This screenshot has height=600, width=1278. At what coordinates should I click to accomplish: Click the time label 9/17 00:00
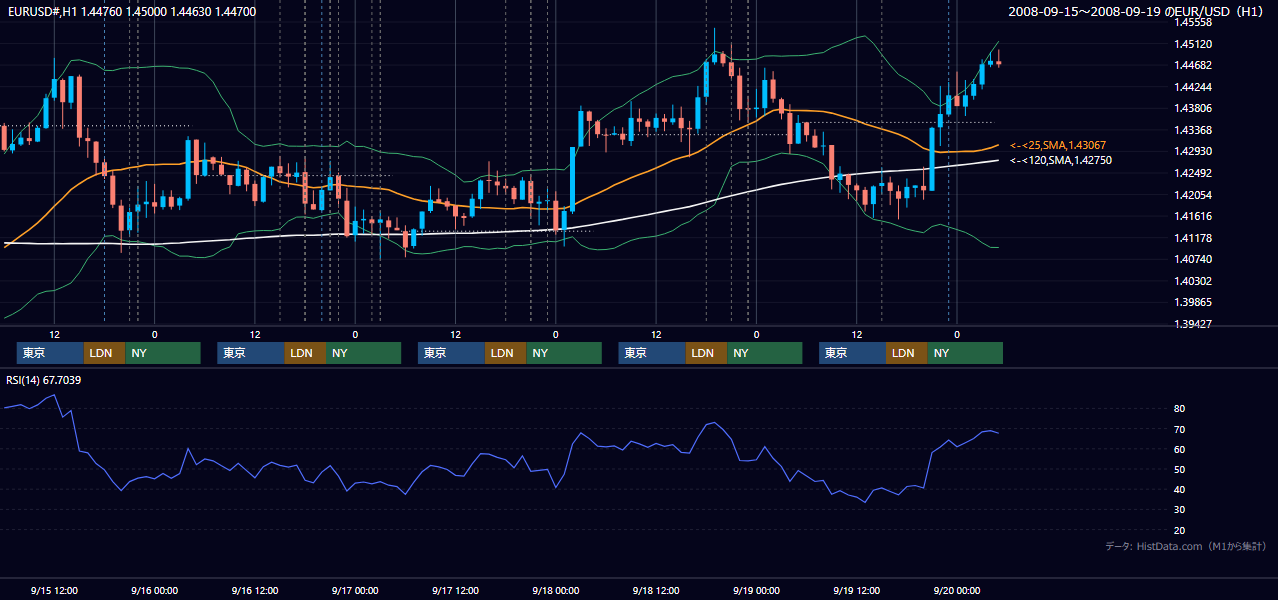click(x=355, y=590)
